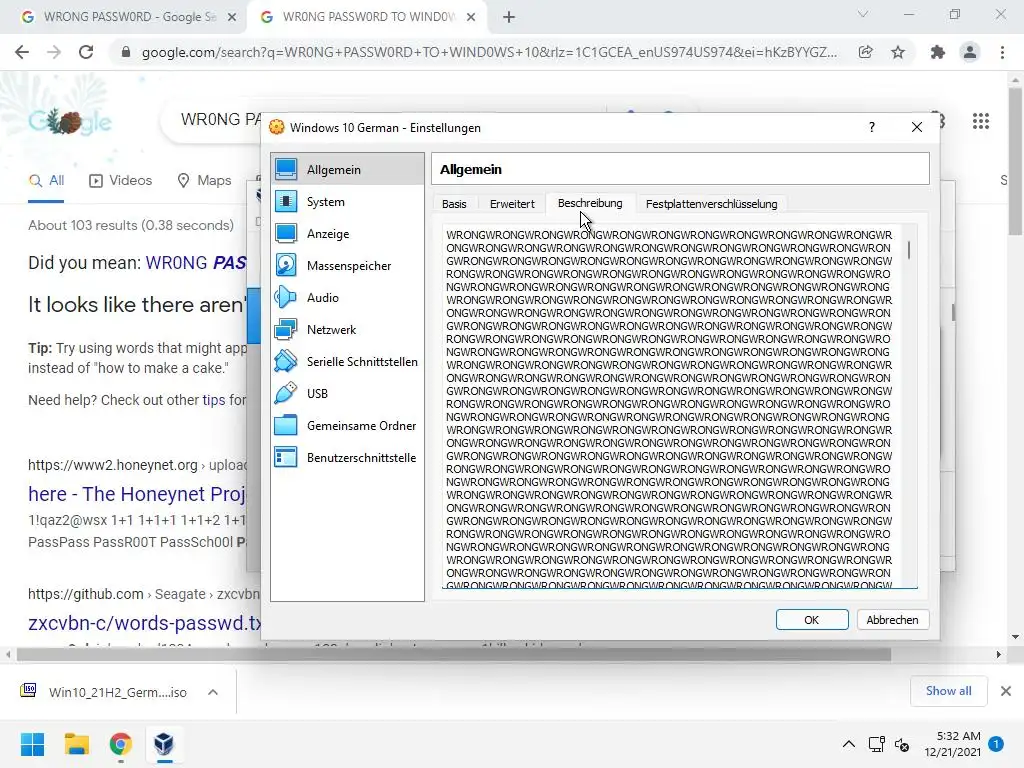The height and width of the screenshot is (768, 1024).
Task: Open the Gemeinsame Ordner icon
Action: (286, 425)
